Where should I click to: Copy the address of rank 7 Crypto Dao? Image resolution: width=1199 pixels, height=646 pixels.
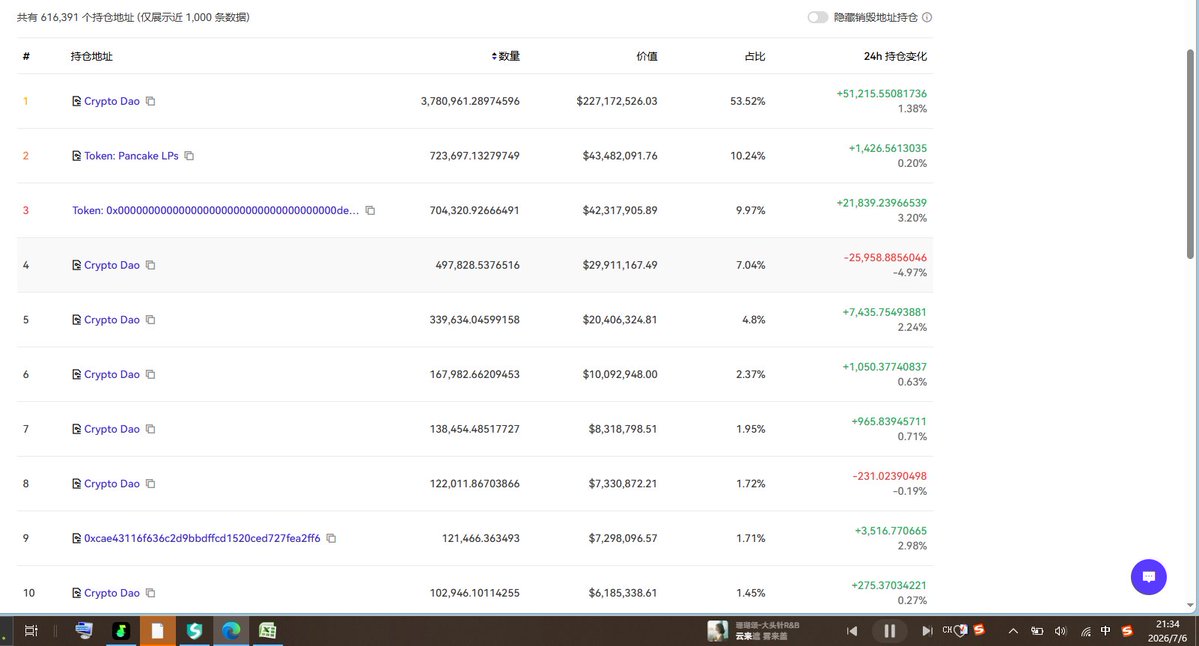point(151,429)
